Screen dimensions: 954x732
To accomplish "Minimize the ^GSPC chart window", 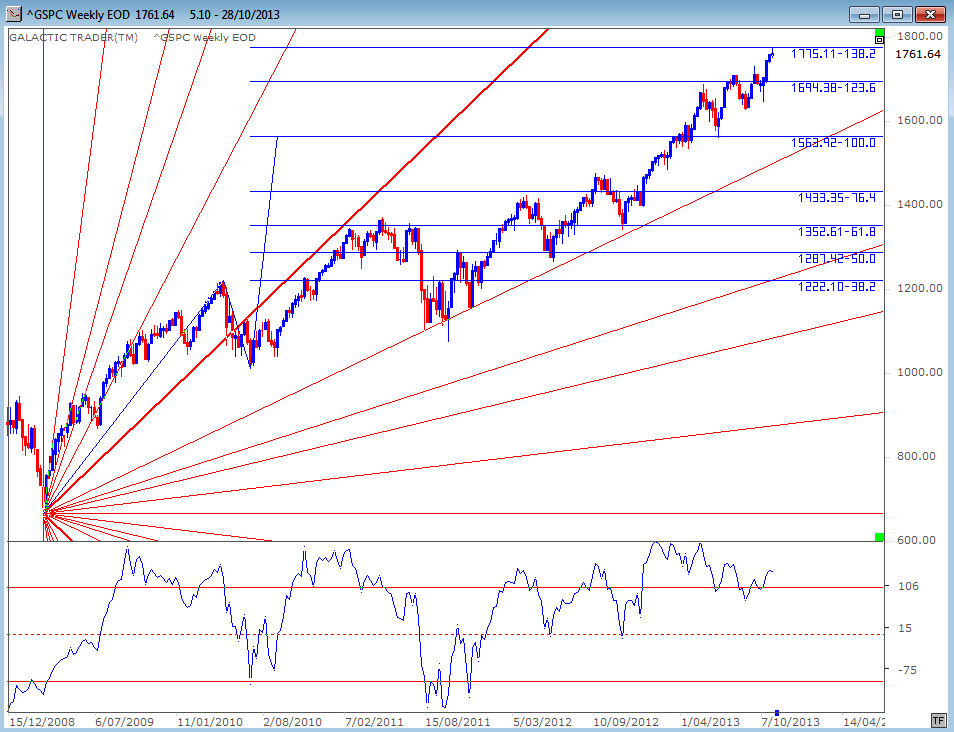I will pyautogui.click(x=864, y=14).
